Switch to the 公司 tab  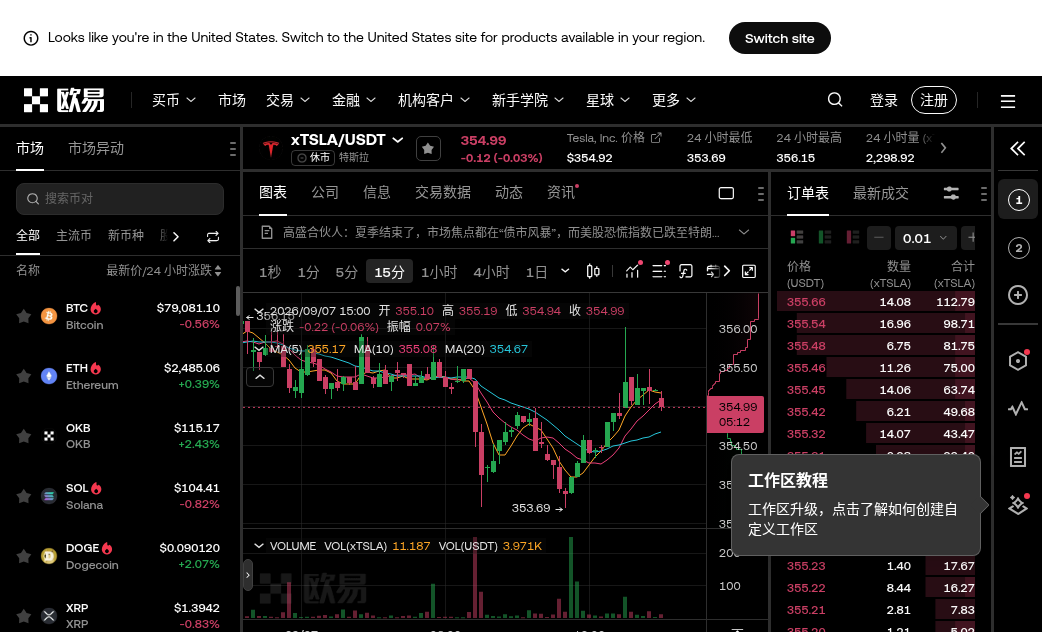click(325, 193)
